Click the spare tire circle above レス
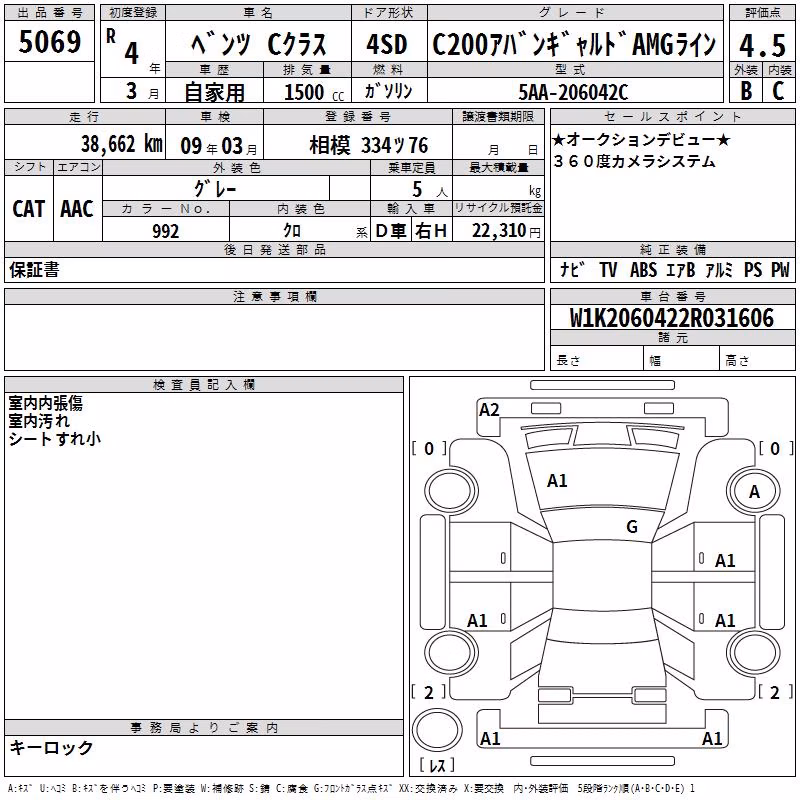Screen dimensions: 800x800 437,730
